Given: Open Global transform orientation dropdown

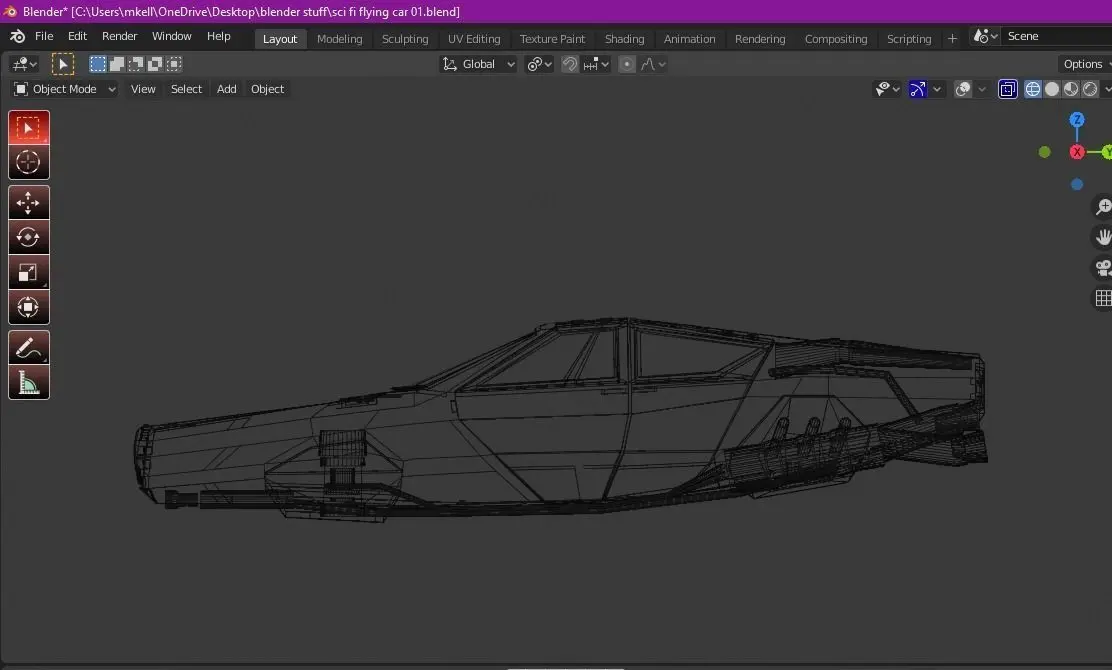Looking at the screenshot, I should [x=478, y=65].
